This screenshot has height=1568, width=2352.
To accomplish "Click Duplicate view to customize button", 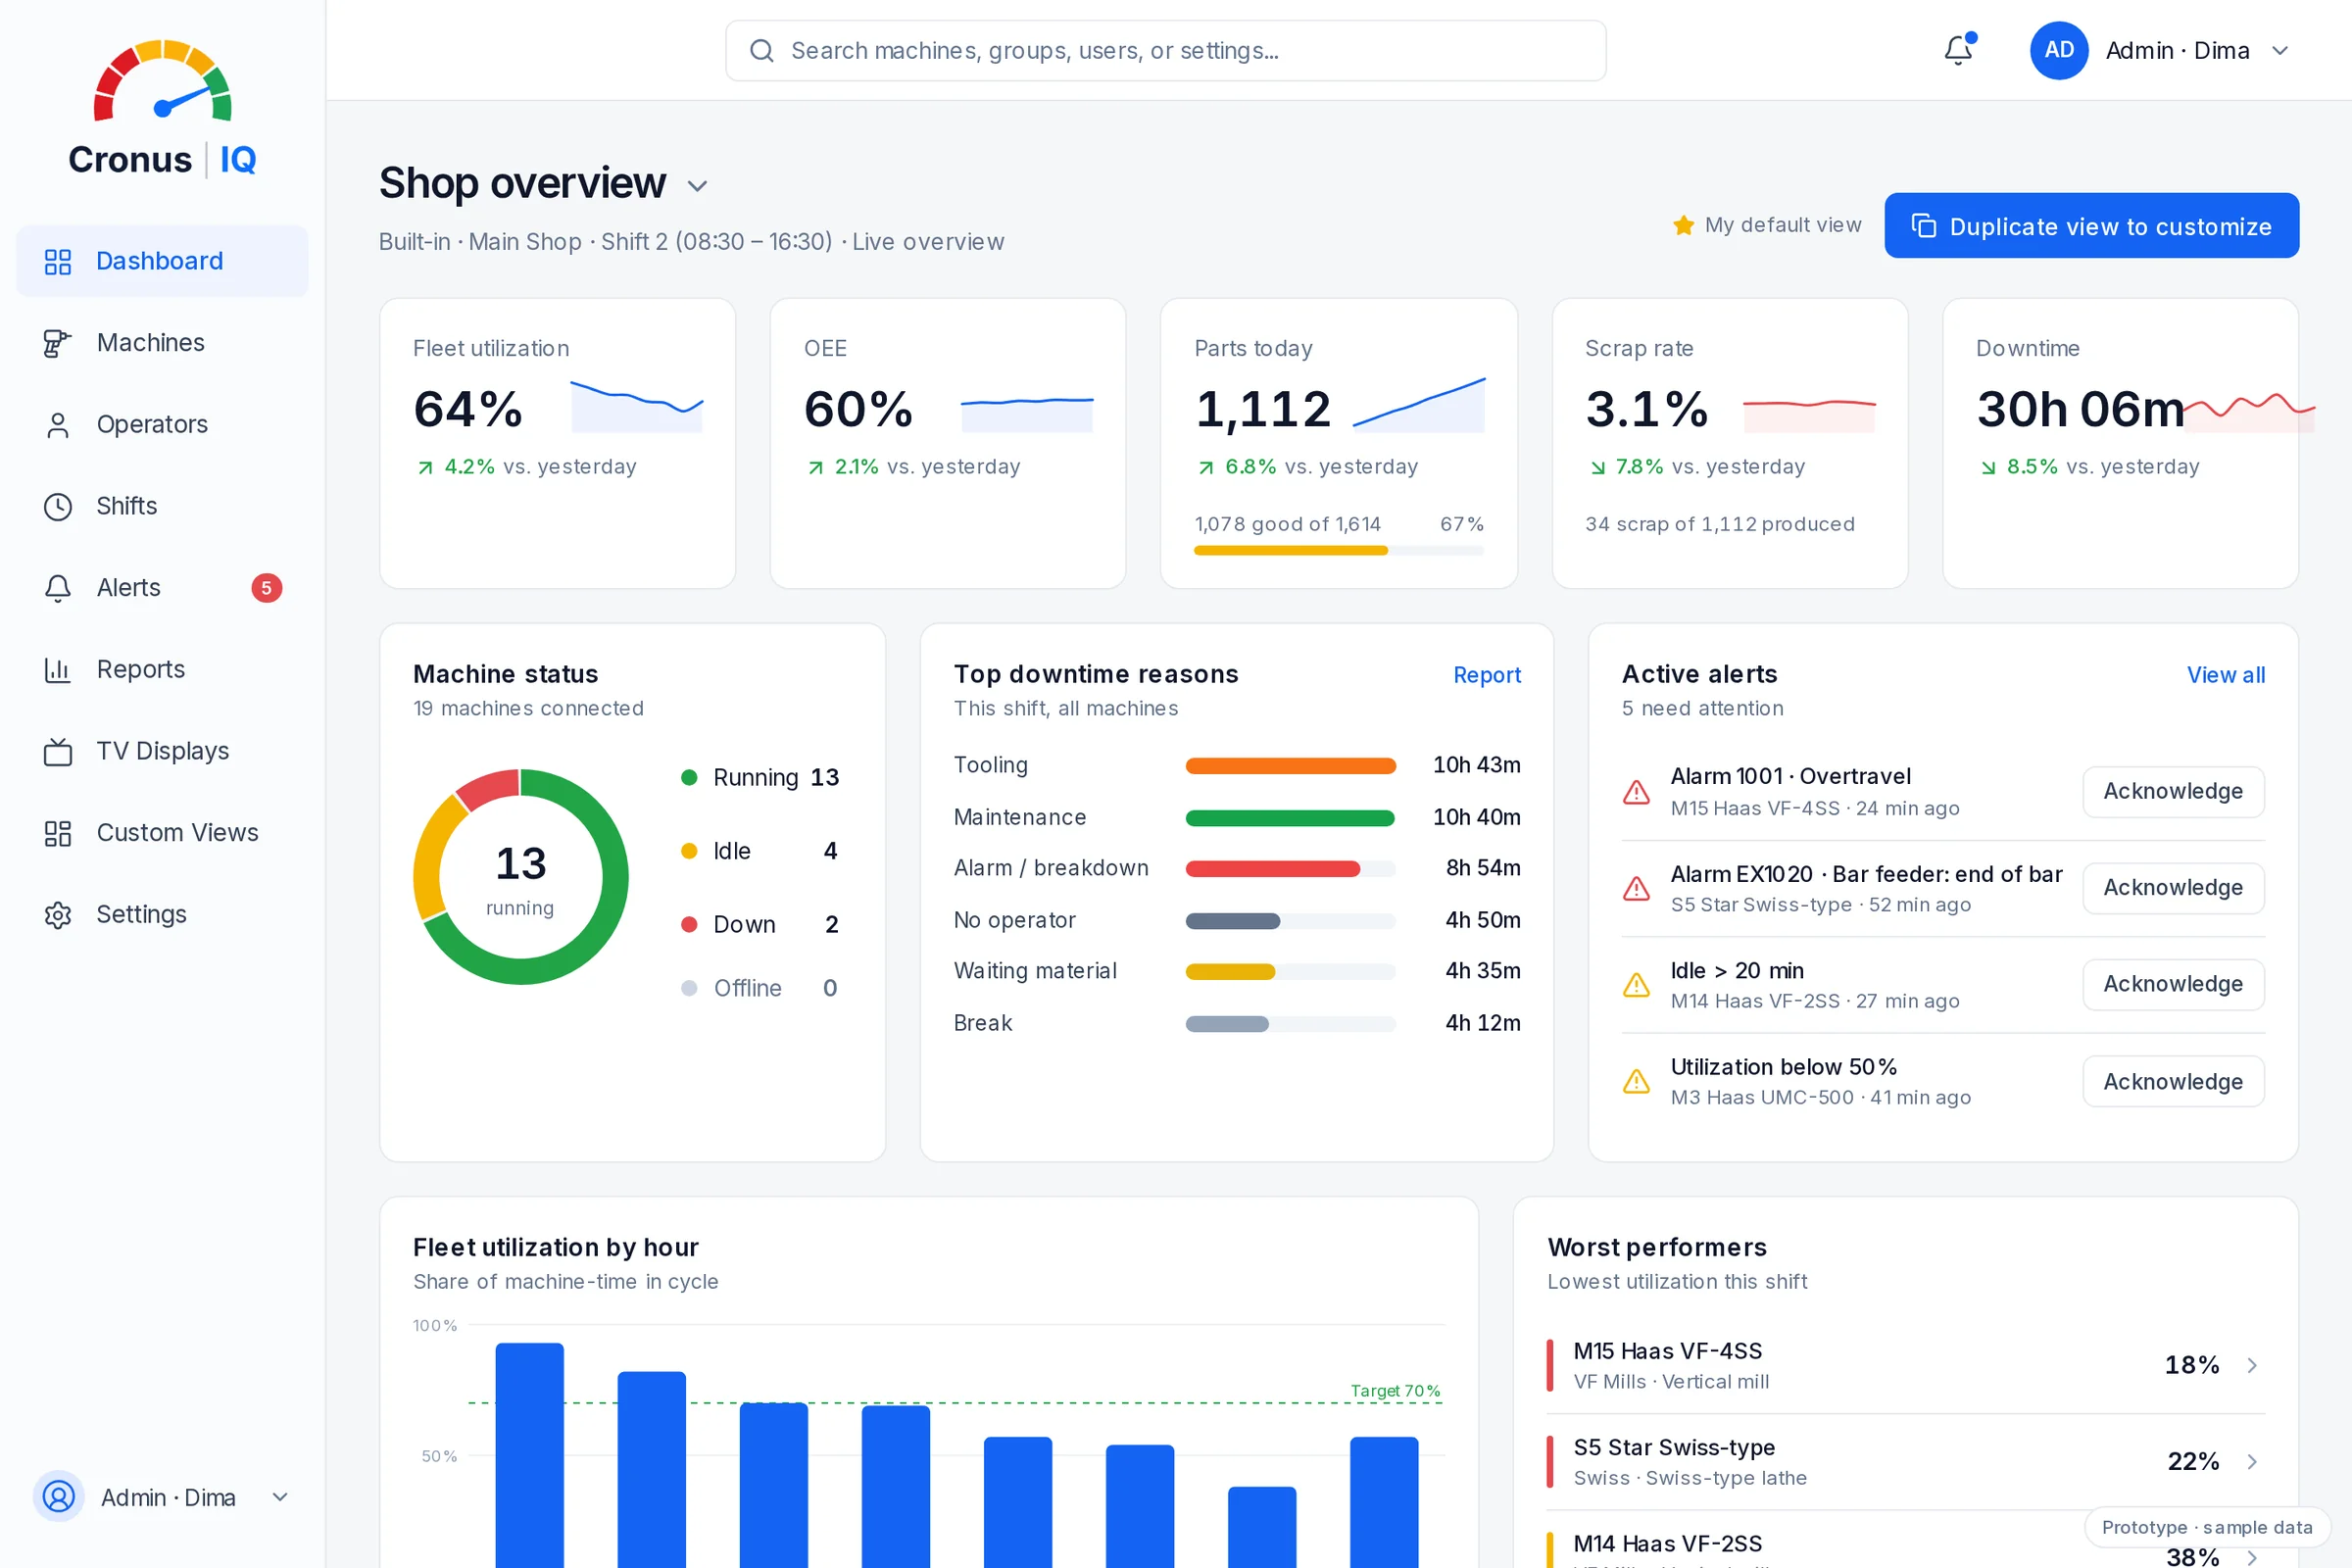I will pos(2091,226).
